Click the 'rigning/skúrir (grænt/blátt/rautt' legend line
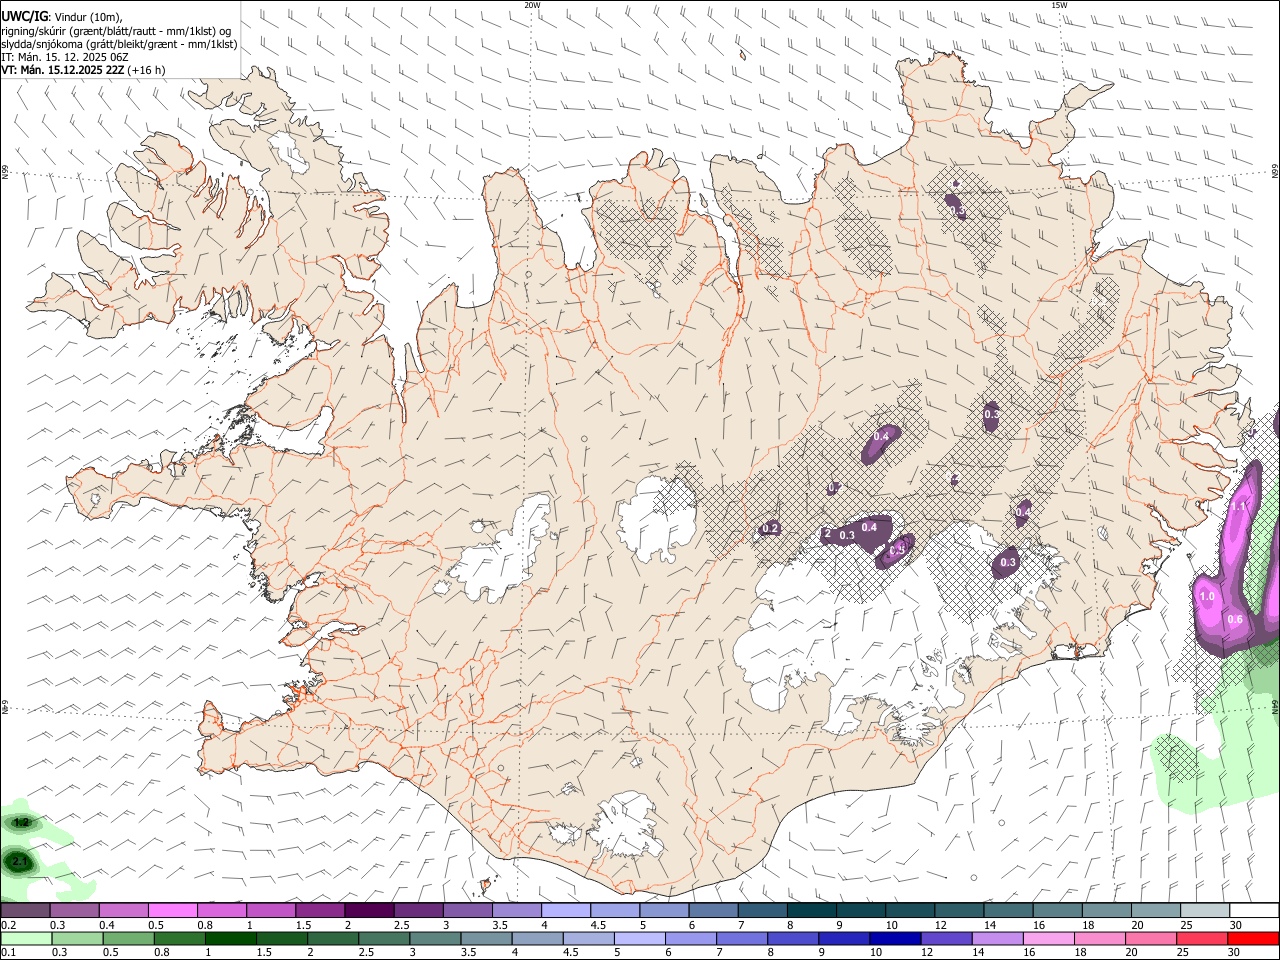This screenshot has width=1280, height=960. click(x=116, y=31)
